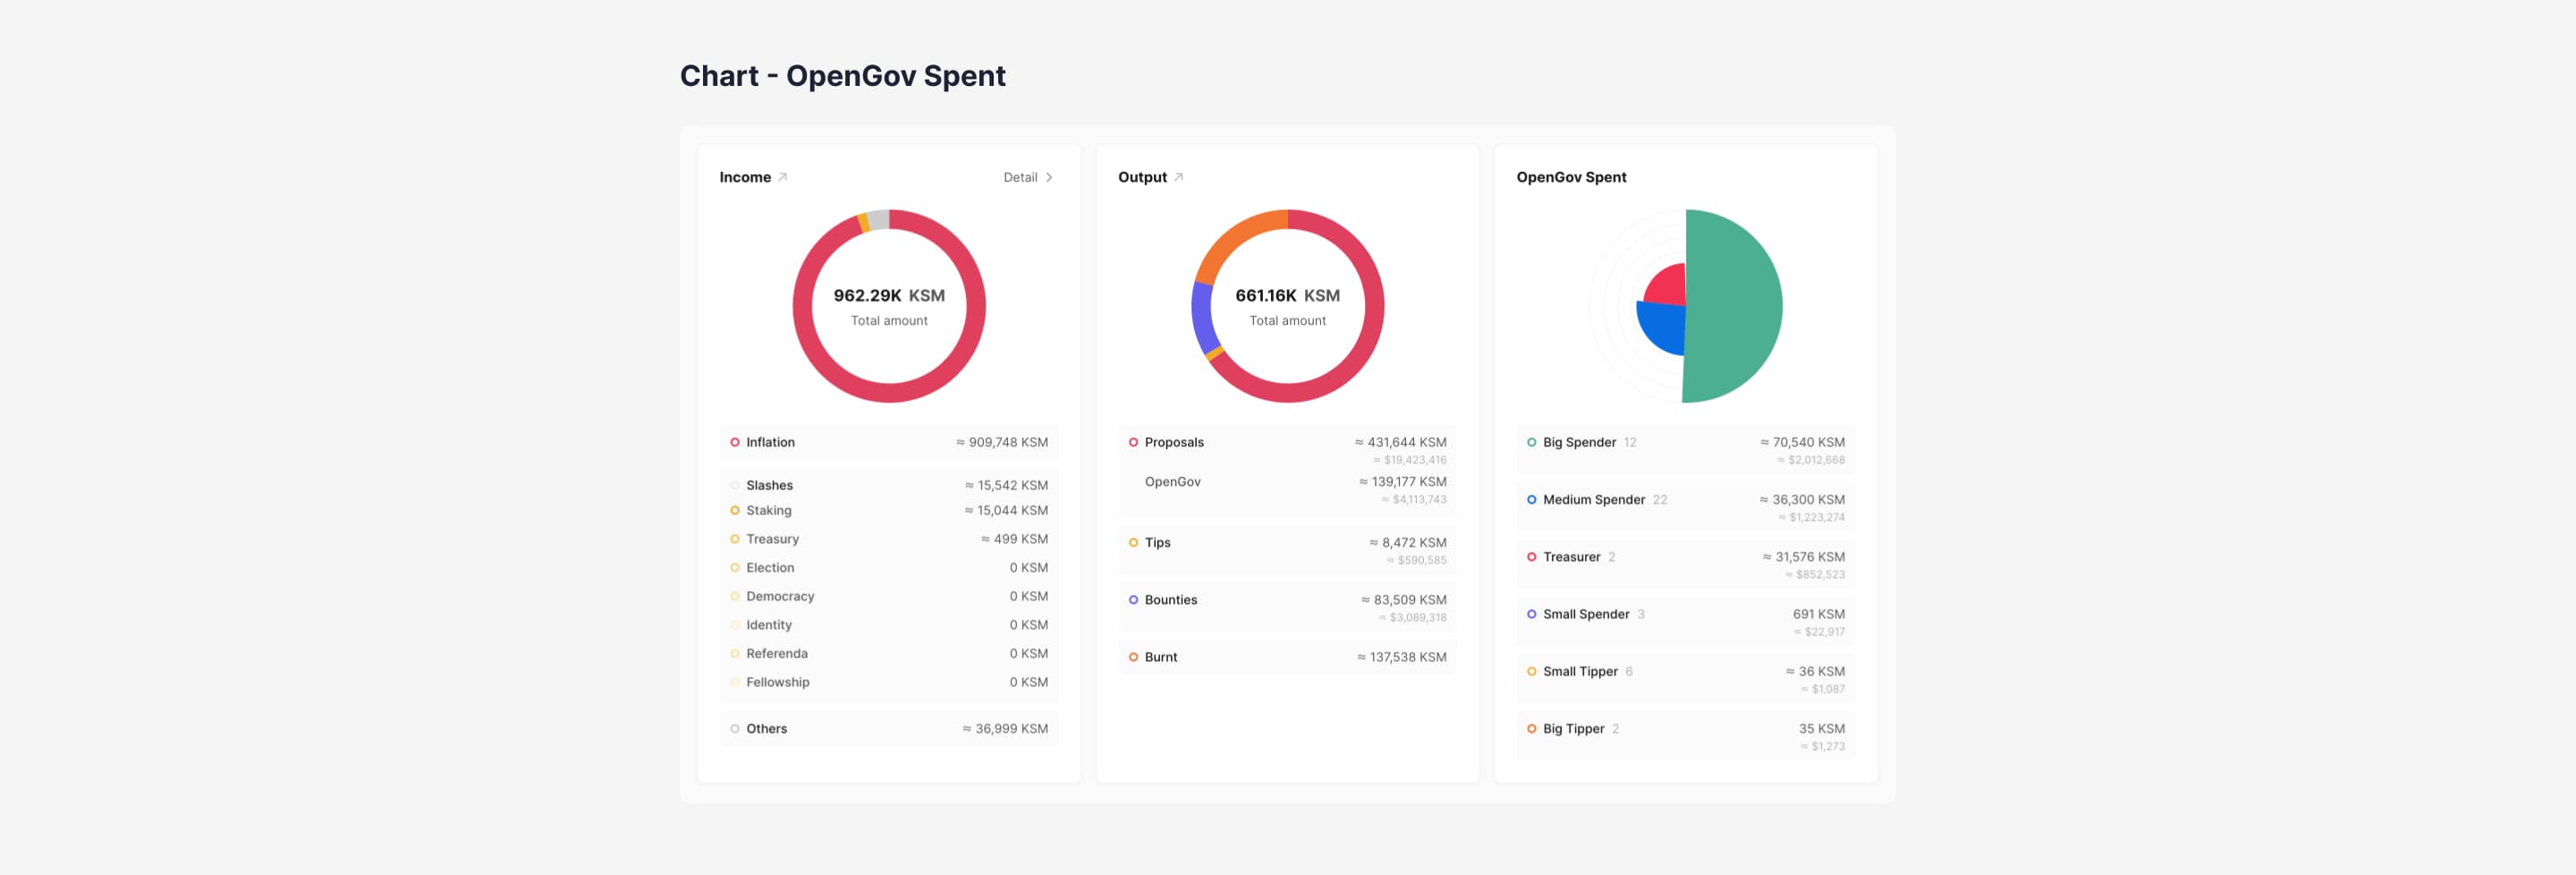2576x875 pixels.
Task: Click the purple segment of Output donut
Action: [1202, 318]
